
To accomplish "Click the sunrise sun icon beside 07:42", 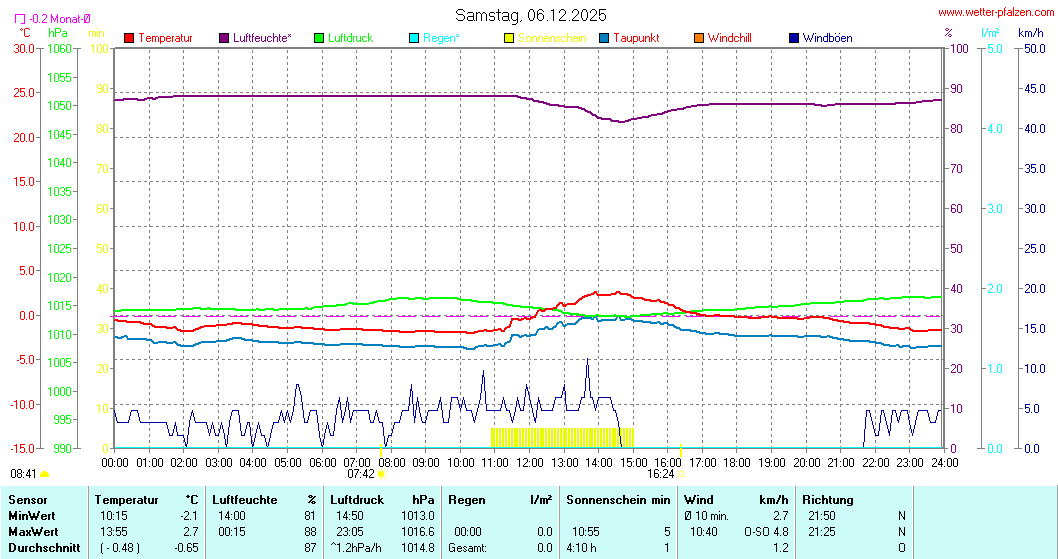I will pos(381,474).
